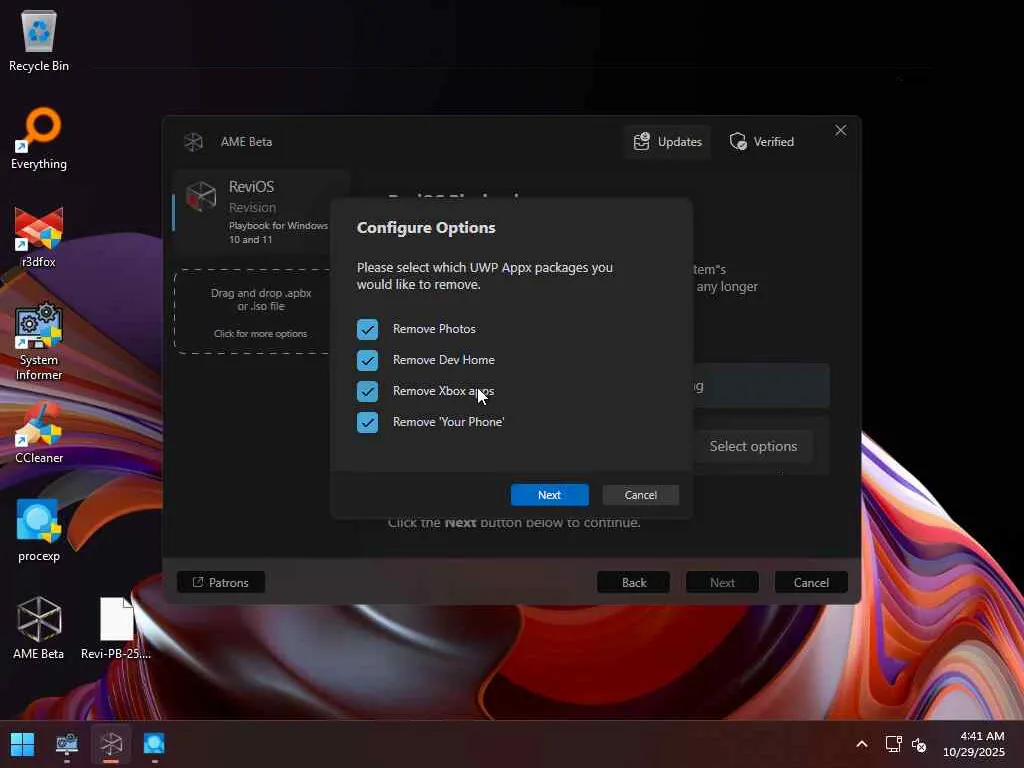Click the blue Next button in Configure Options

[549, 495]
